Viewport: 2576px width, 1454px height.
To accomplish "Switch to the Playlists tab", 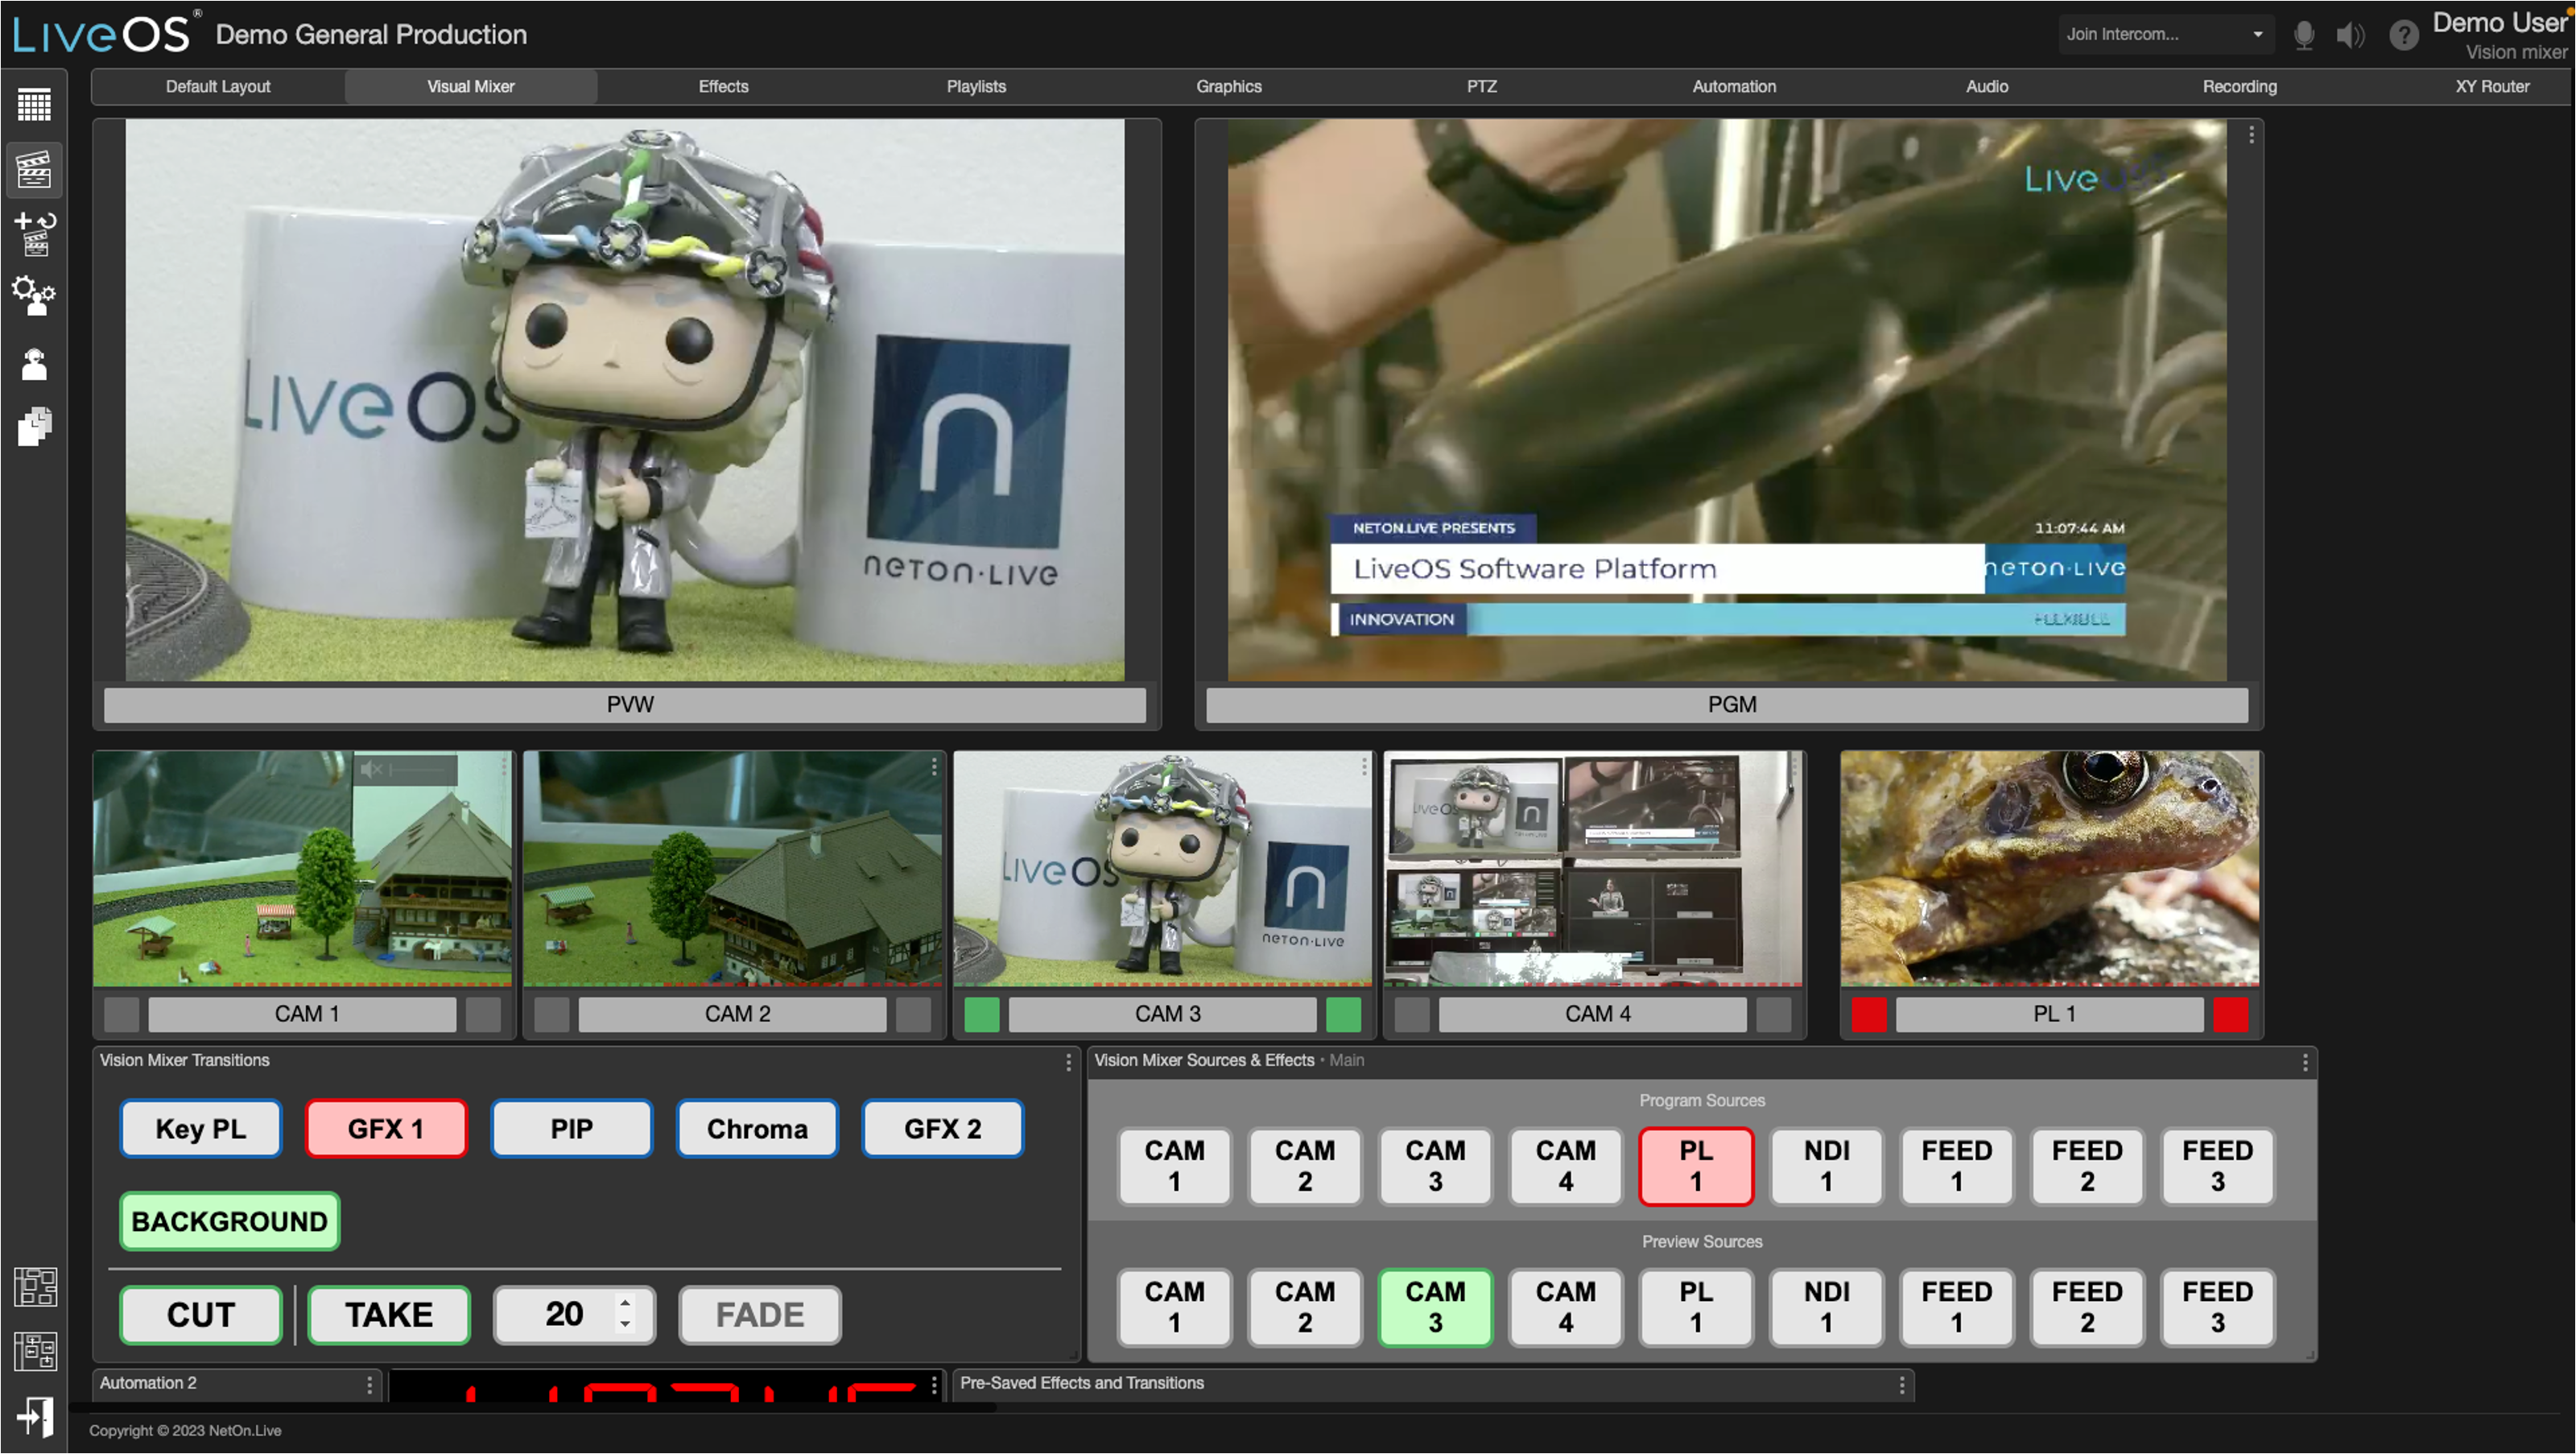I will [976, 86].
